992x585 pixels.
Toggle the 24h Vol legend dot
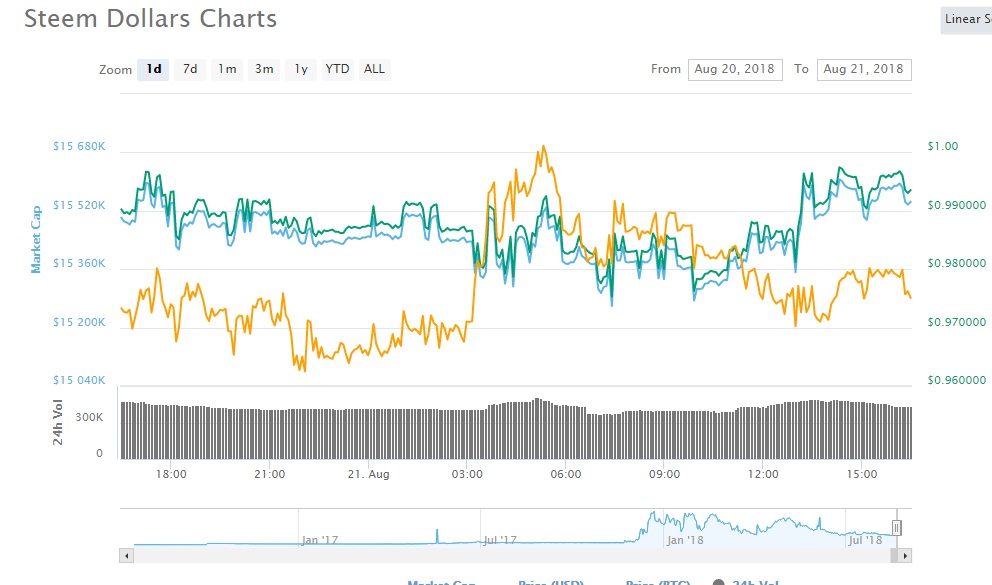click(x=718, y=582)
